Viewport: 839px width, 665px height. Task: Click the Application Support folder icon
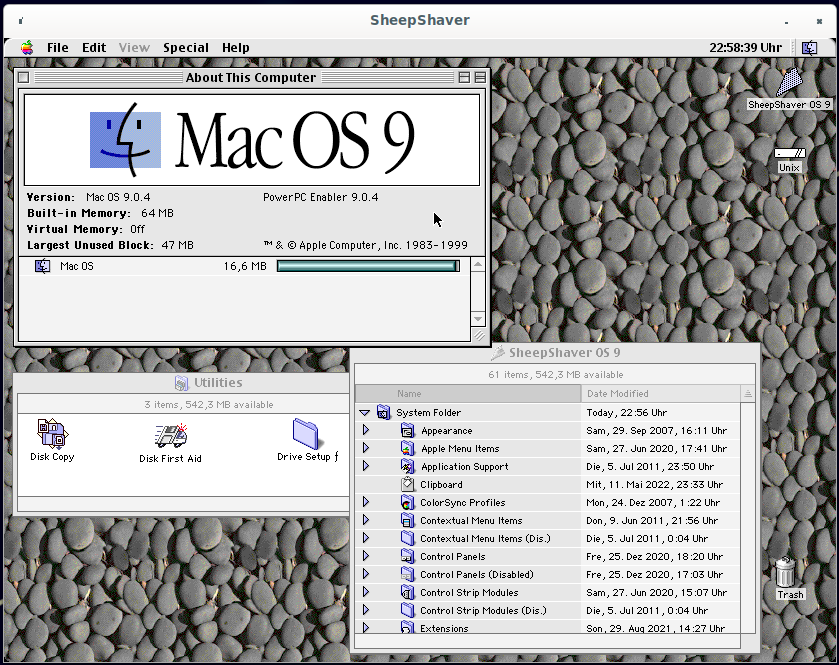point(408,467)
